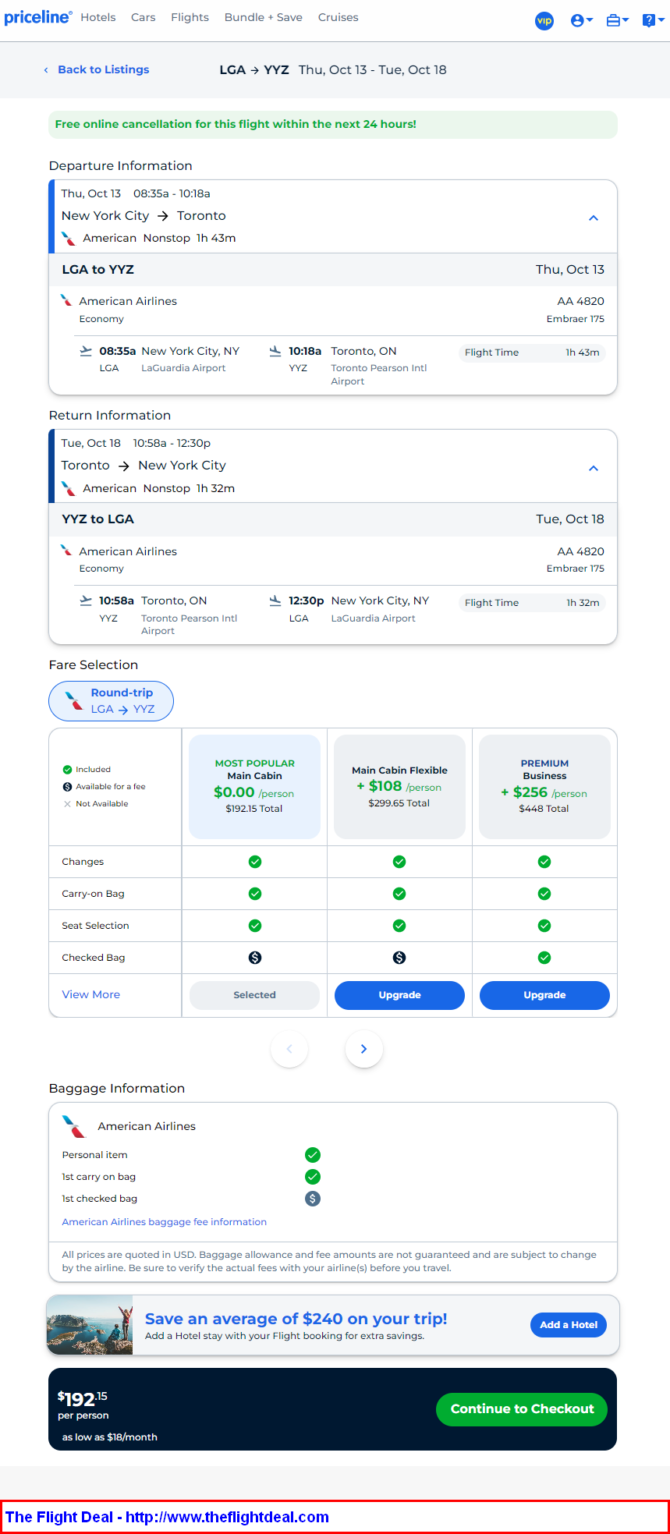The width and height of the screenshot is (670, 1534).
Task: Click next fares arrow button
Action: point(364,1049)
